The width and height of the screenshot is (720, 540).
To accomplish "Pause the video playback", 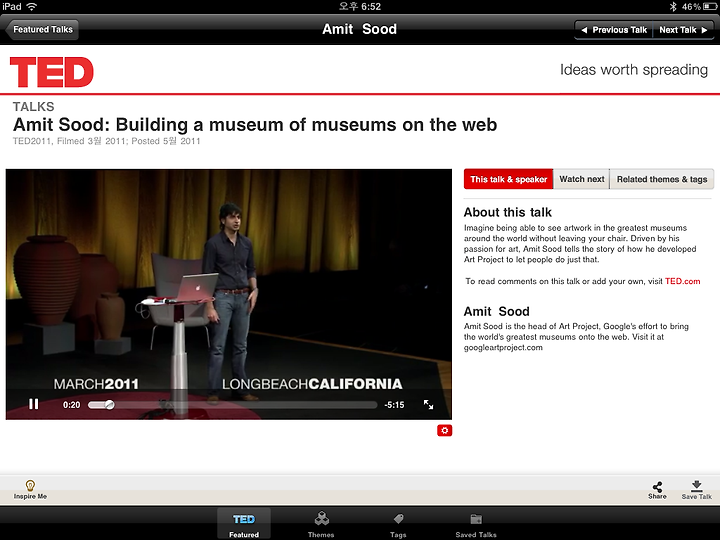I will [34, 404].
